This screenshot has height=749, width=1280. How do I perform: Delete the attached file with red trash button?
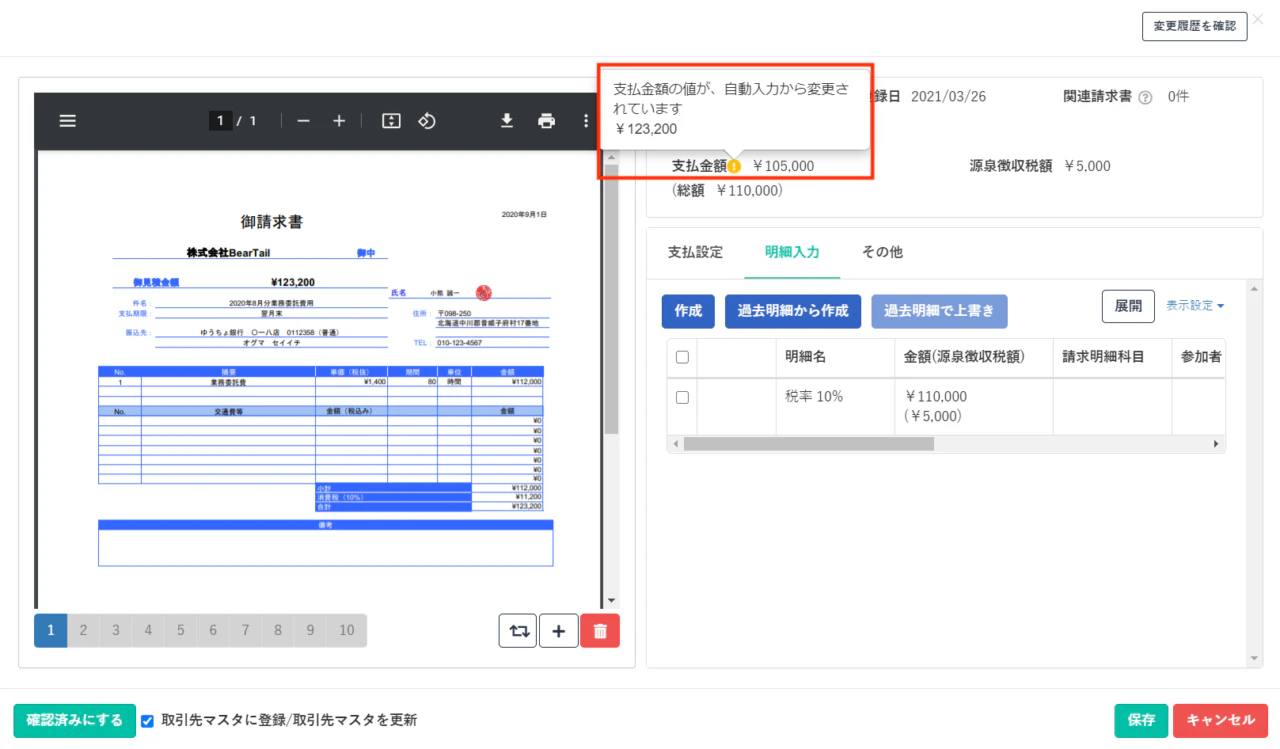(x=600, y=631)
